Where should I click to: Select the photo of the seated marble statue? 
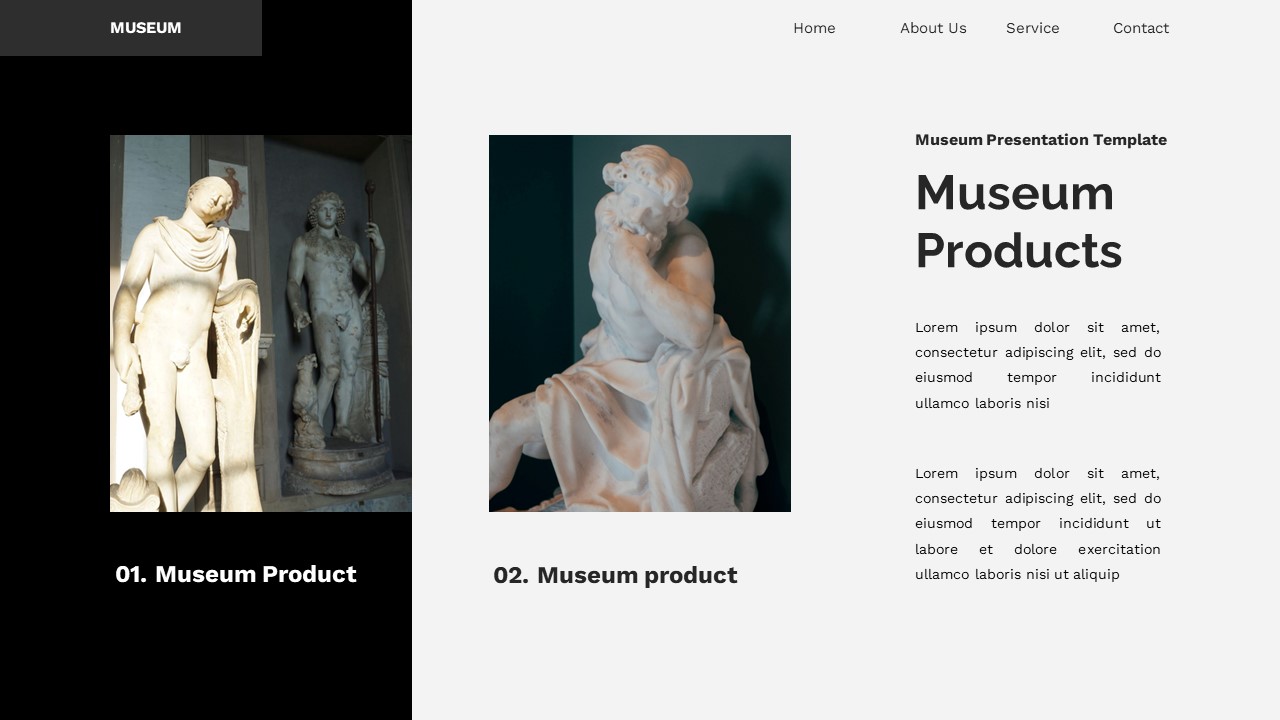pyautogui.click(x=639, y=322)
